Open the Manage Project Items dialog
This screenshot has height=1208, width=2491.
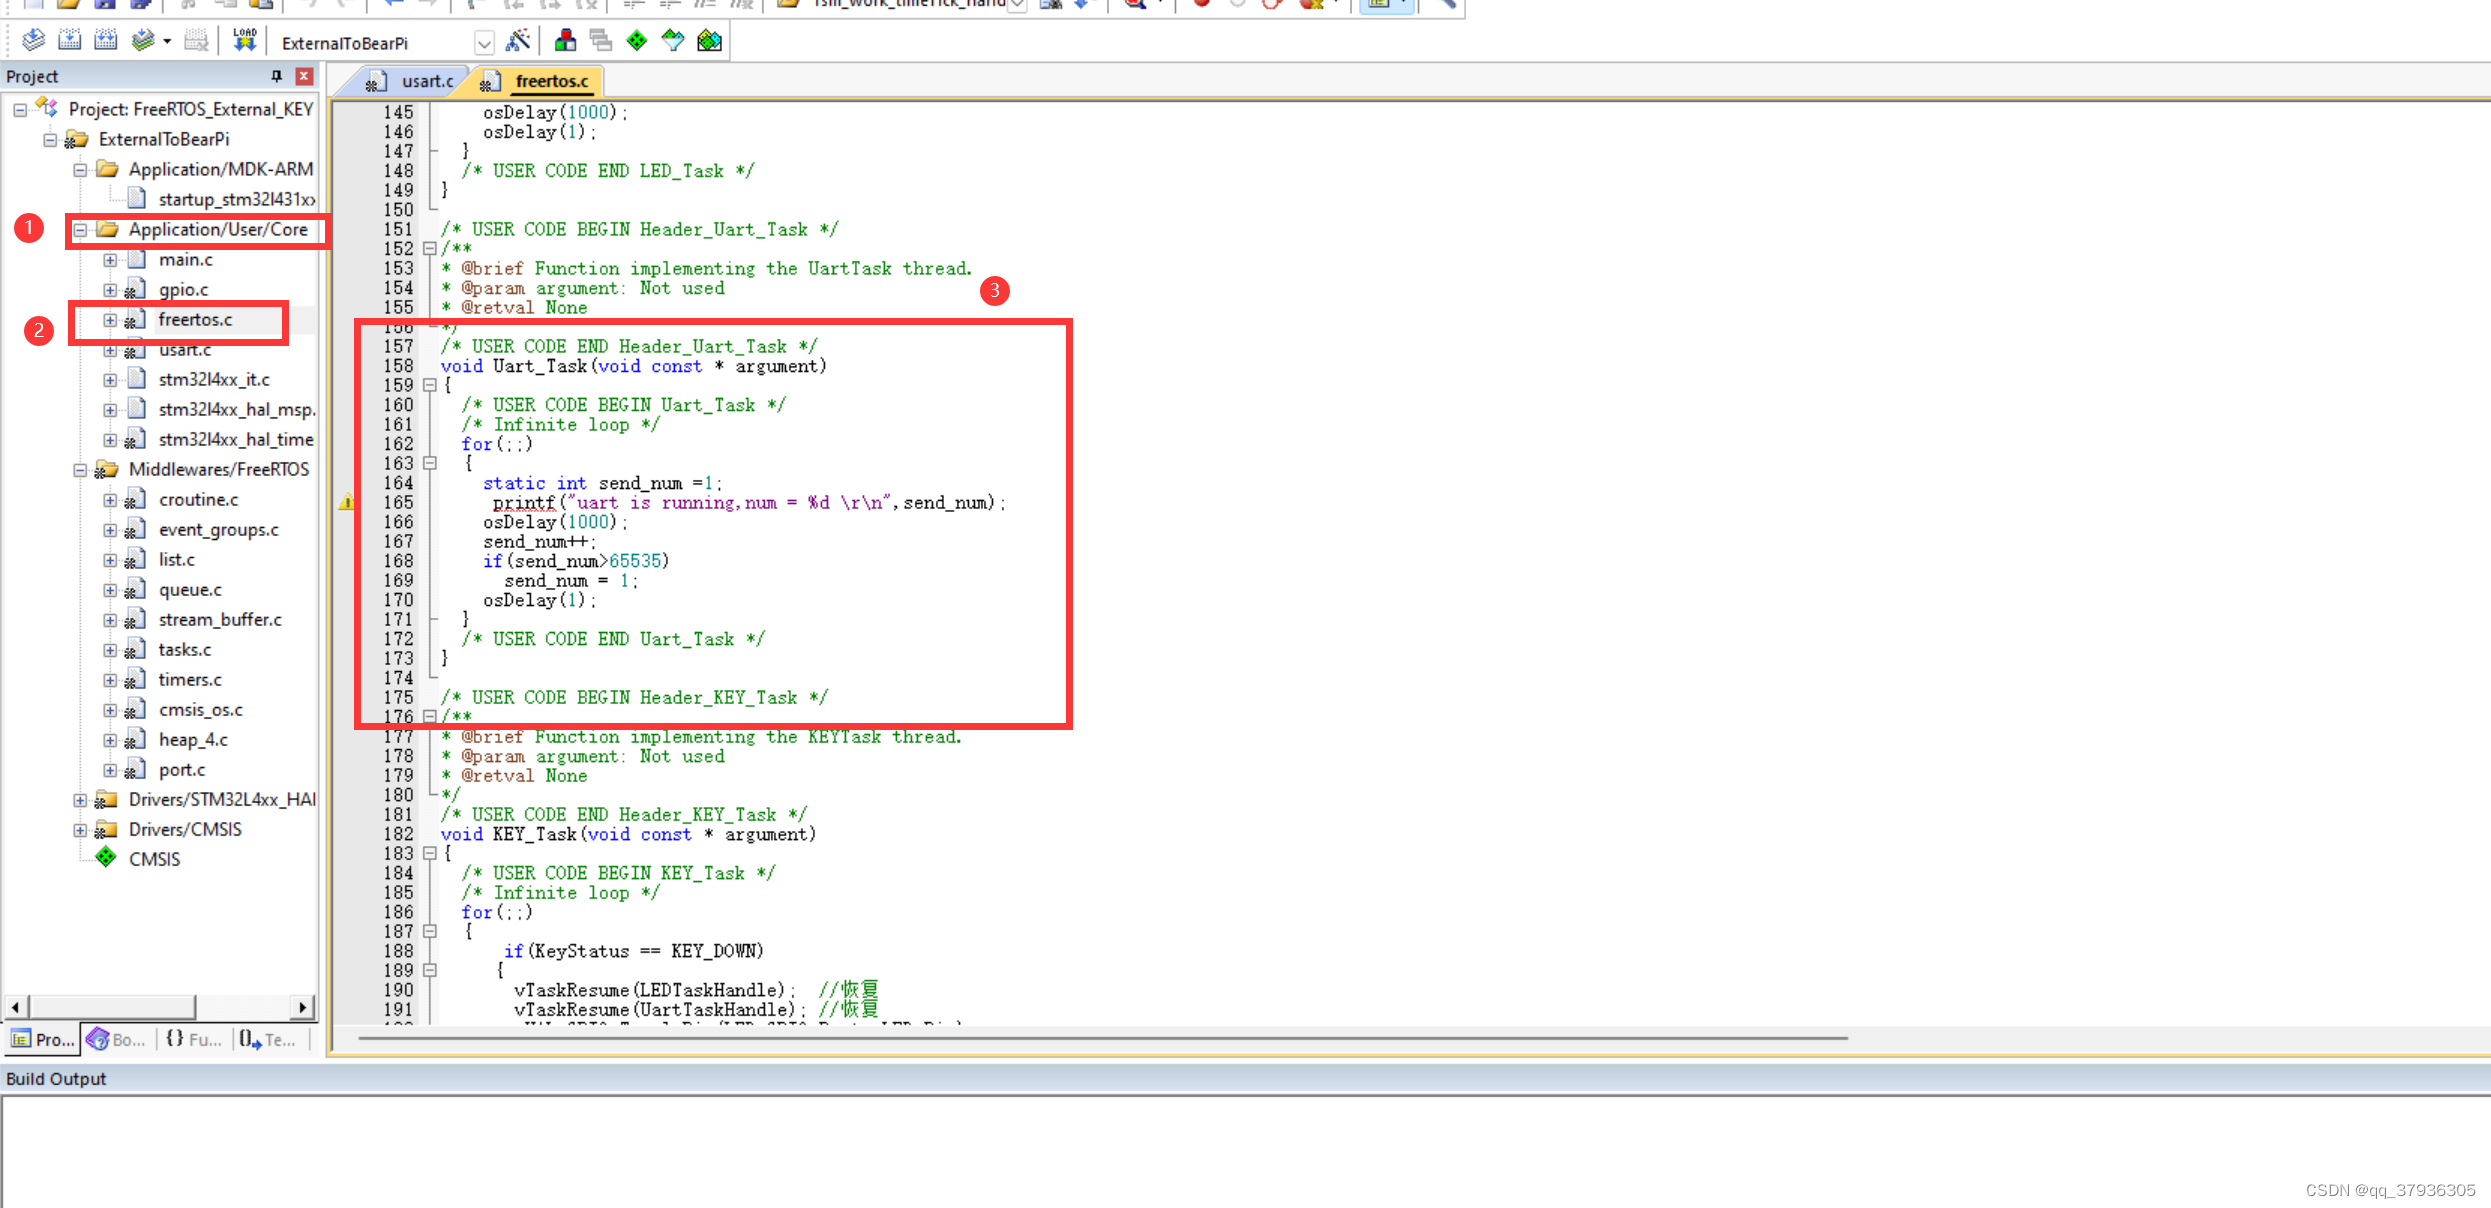click(565, 41)
